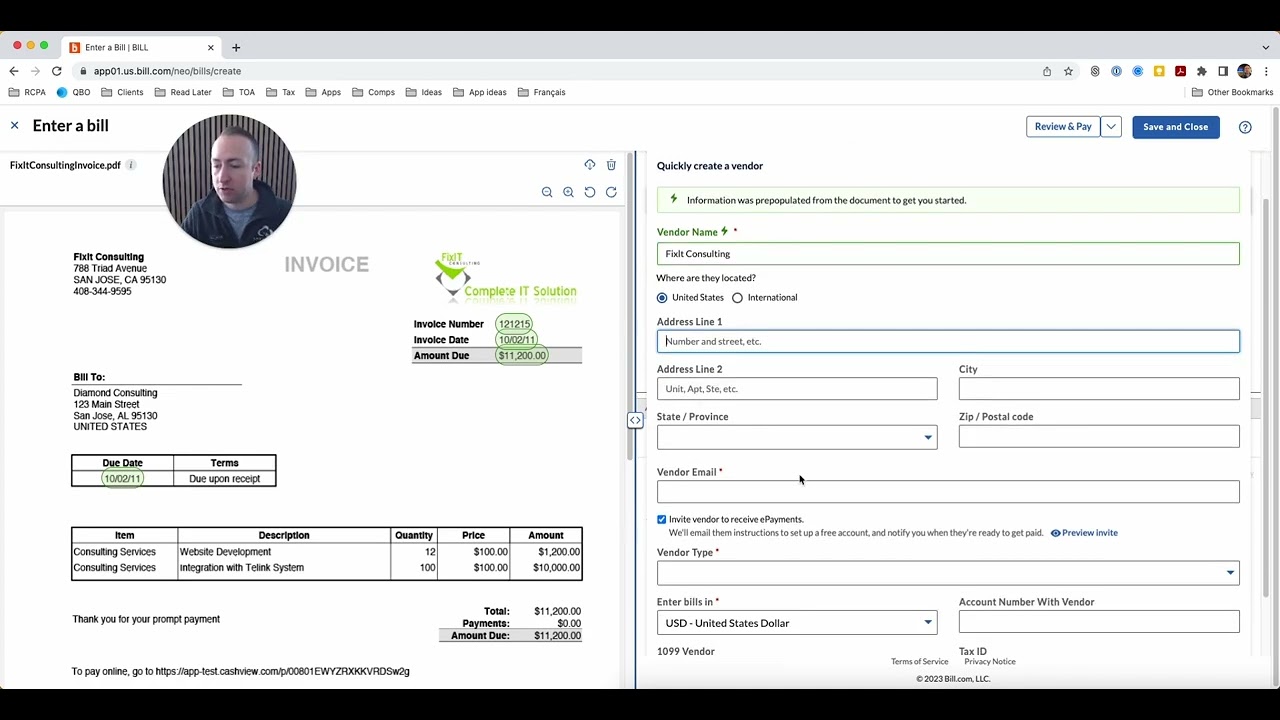Screen dimensions: 1280x720
Task: Open Other Bookmarks folder
Action: coord(1232,92)
